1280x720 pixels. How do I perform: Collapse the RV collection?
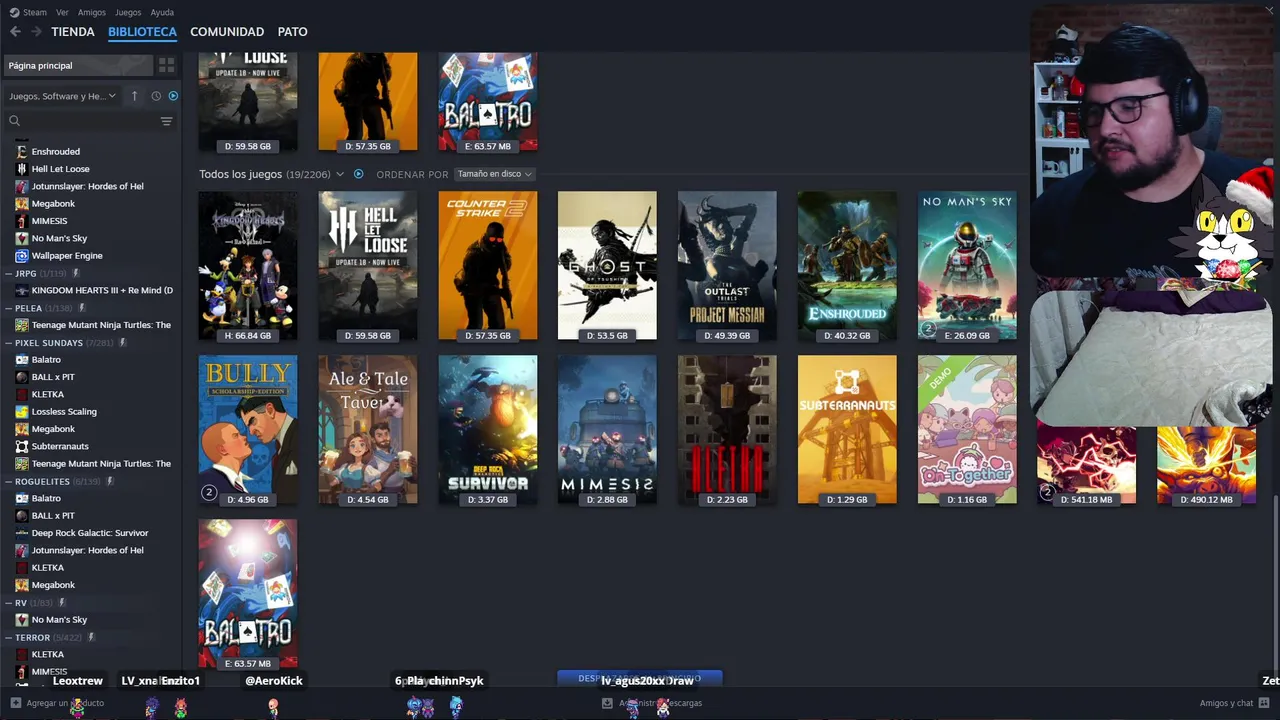tap(8, 603)
